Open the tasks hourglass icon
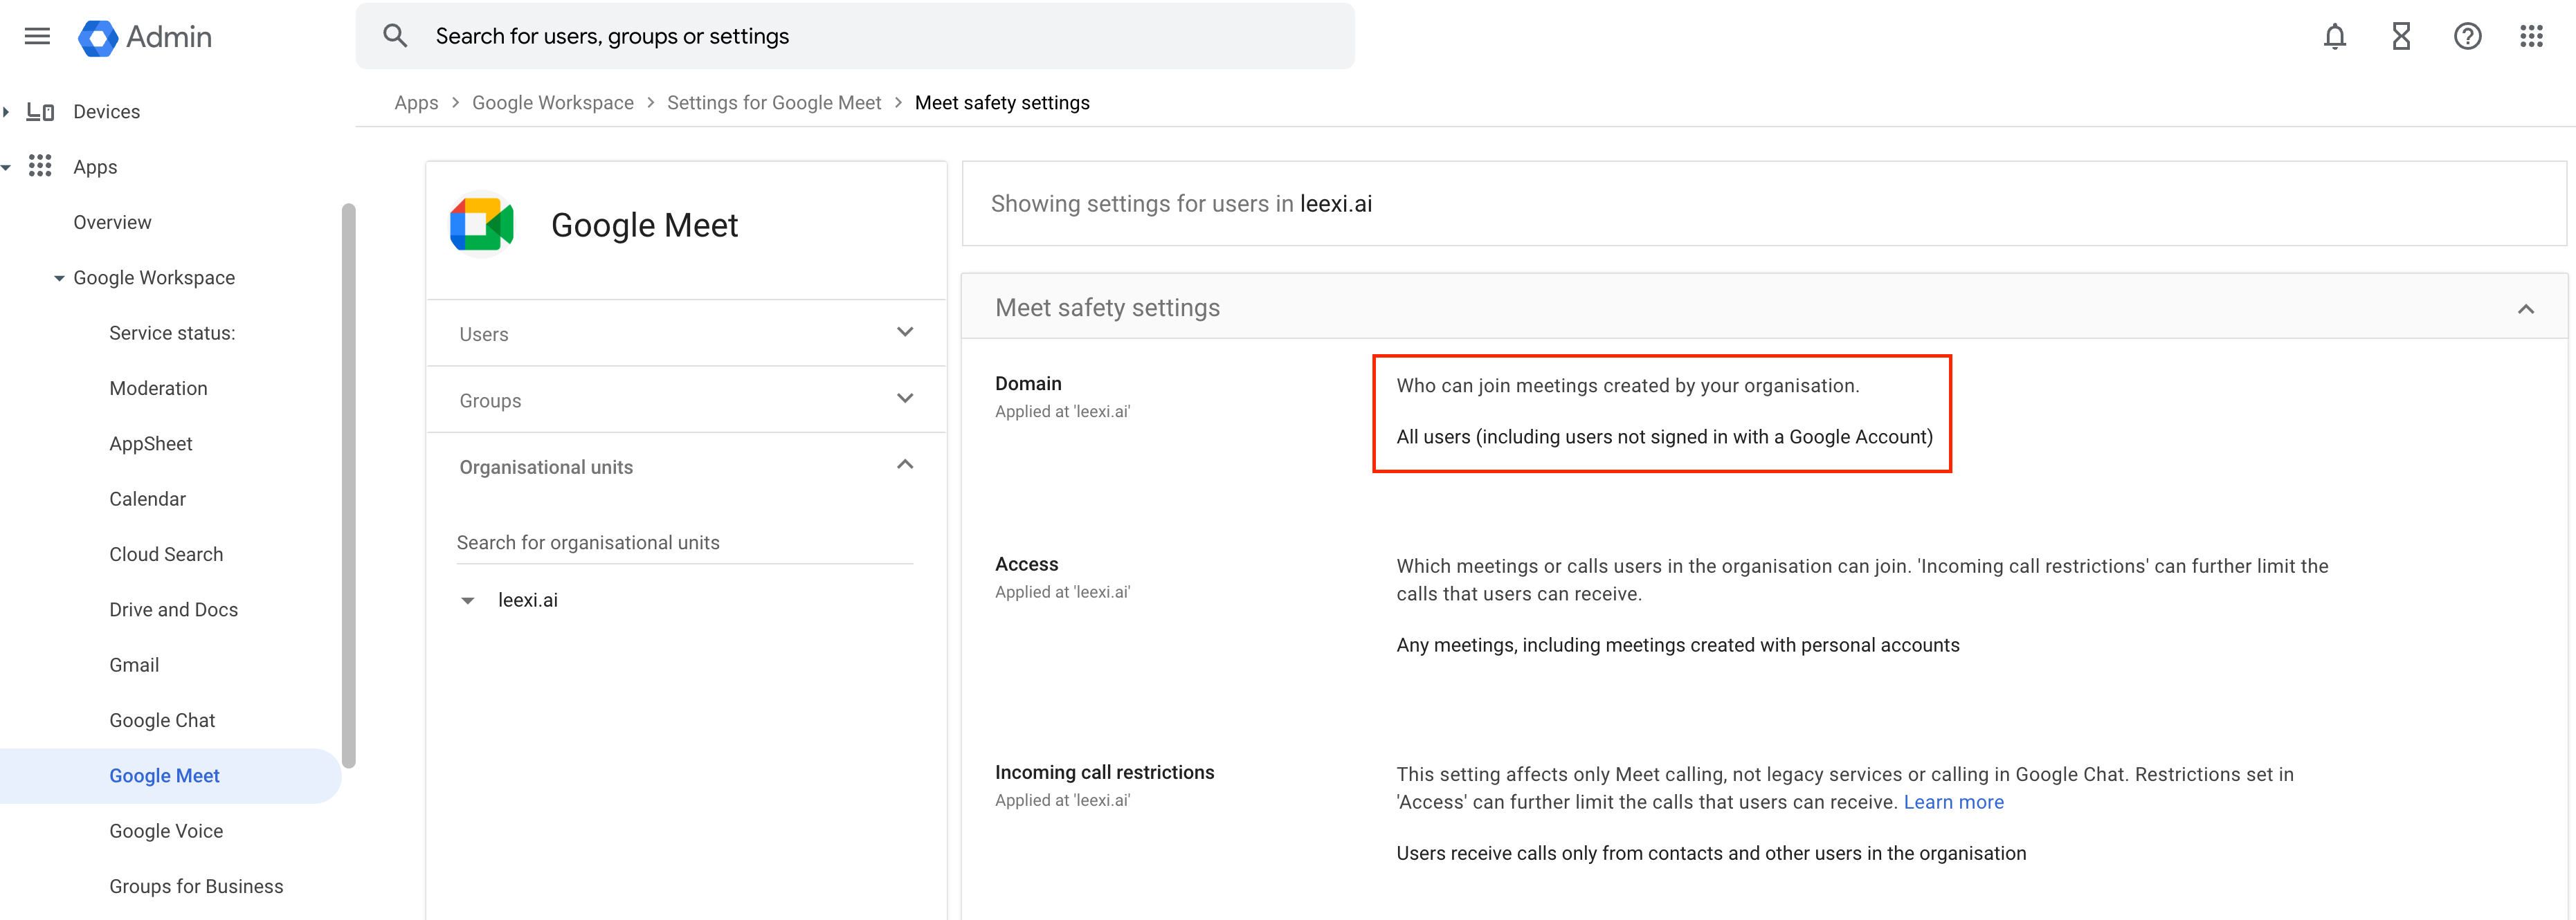The width and height of the screenshot is (2576, 920). [x=2401, y=37]
